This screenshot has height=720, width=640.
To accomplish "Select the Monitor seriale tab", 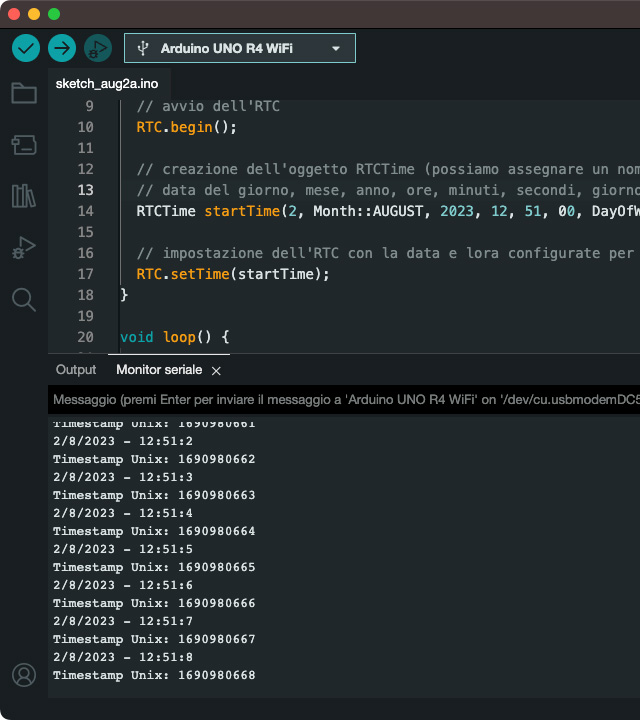I will pyautogui.click(x=158, y=370).
